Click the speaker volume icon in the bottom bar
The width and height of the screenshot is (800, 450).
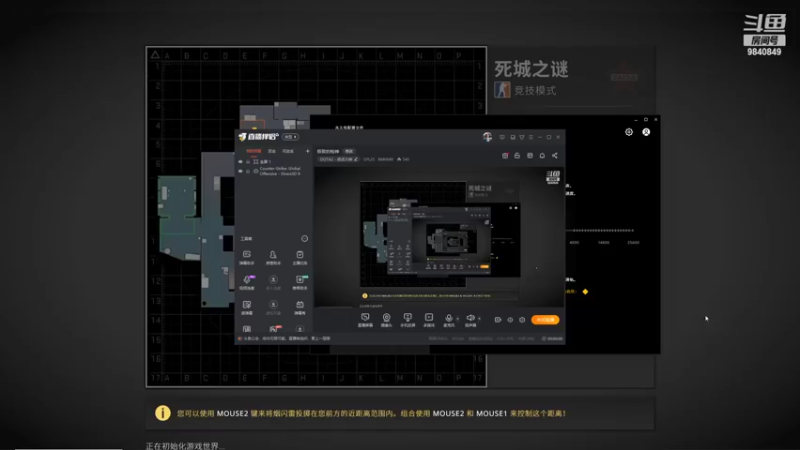pyautogui.click(x=470, y=319)
